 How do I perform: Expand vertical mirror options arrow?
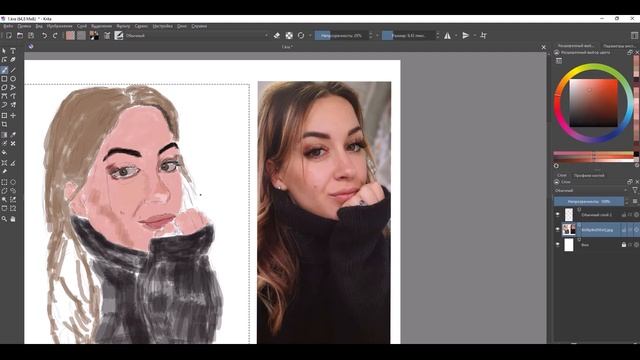pos(475,36)
